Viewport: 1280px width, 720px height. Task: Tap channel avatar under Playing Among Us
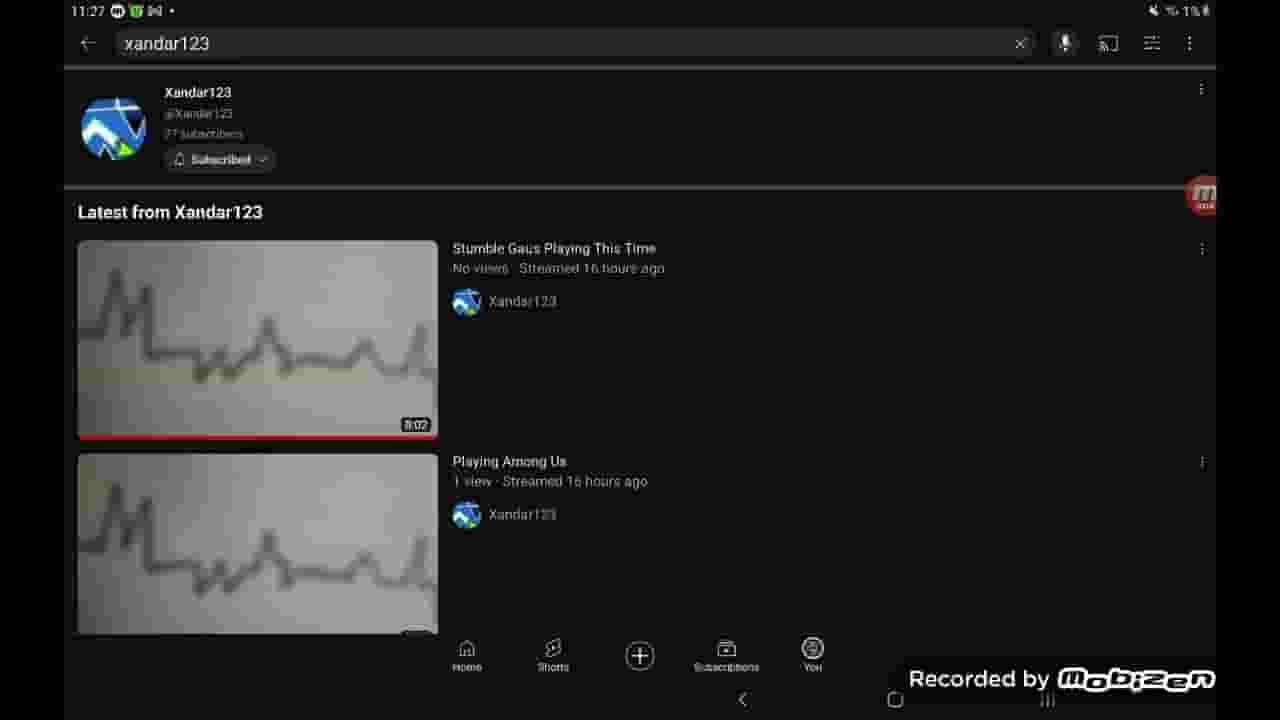467,515
